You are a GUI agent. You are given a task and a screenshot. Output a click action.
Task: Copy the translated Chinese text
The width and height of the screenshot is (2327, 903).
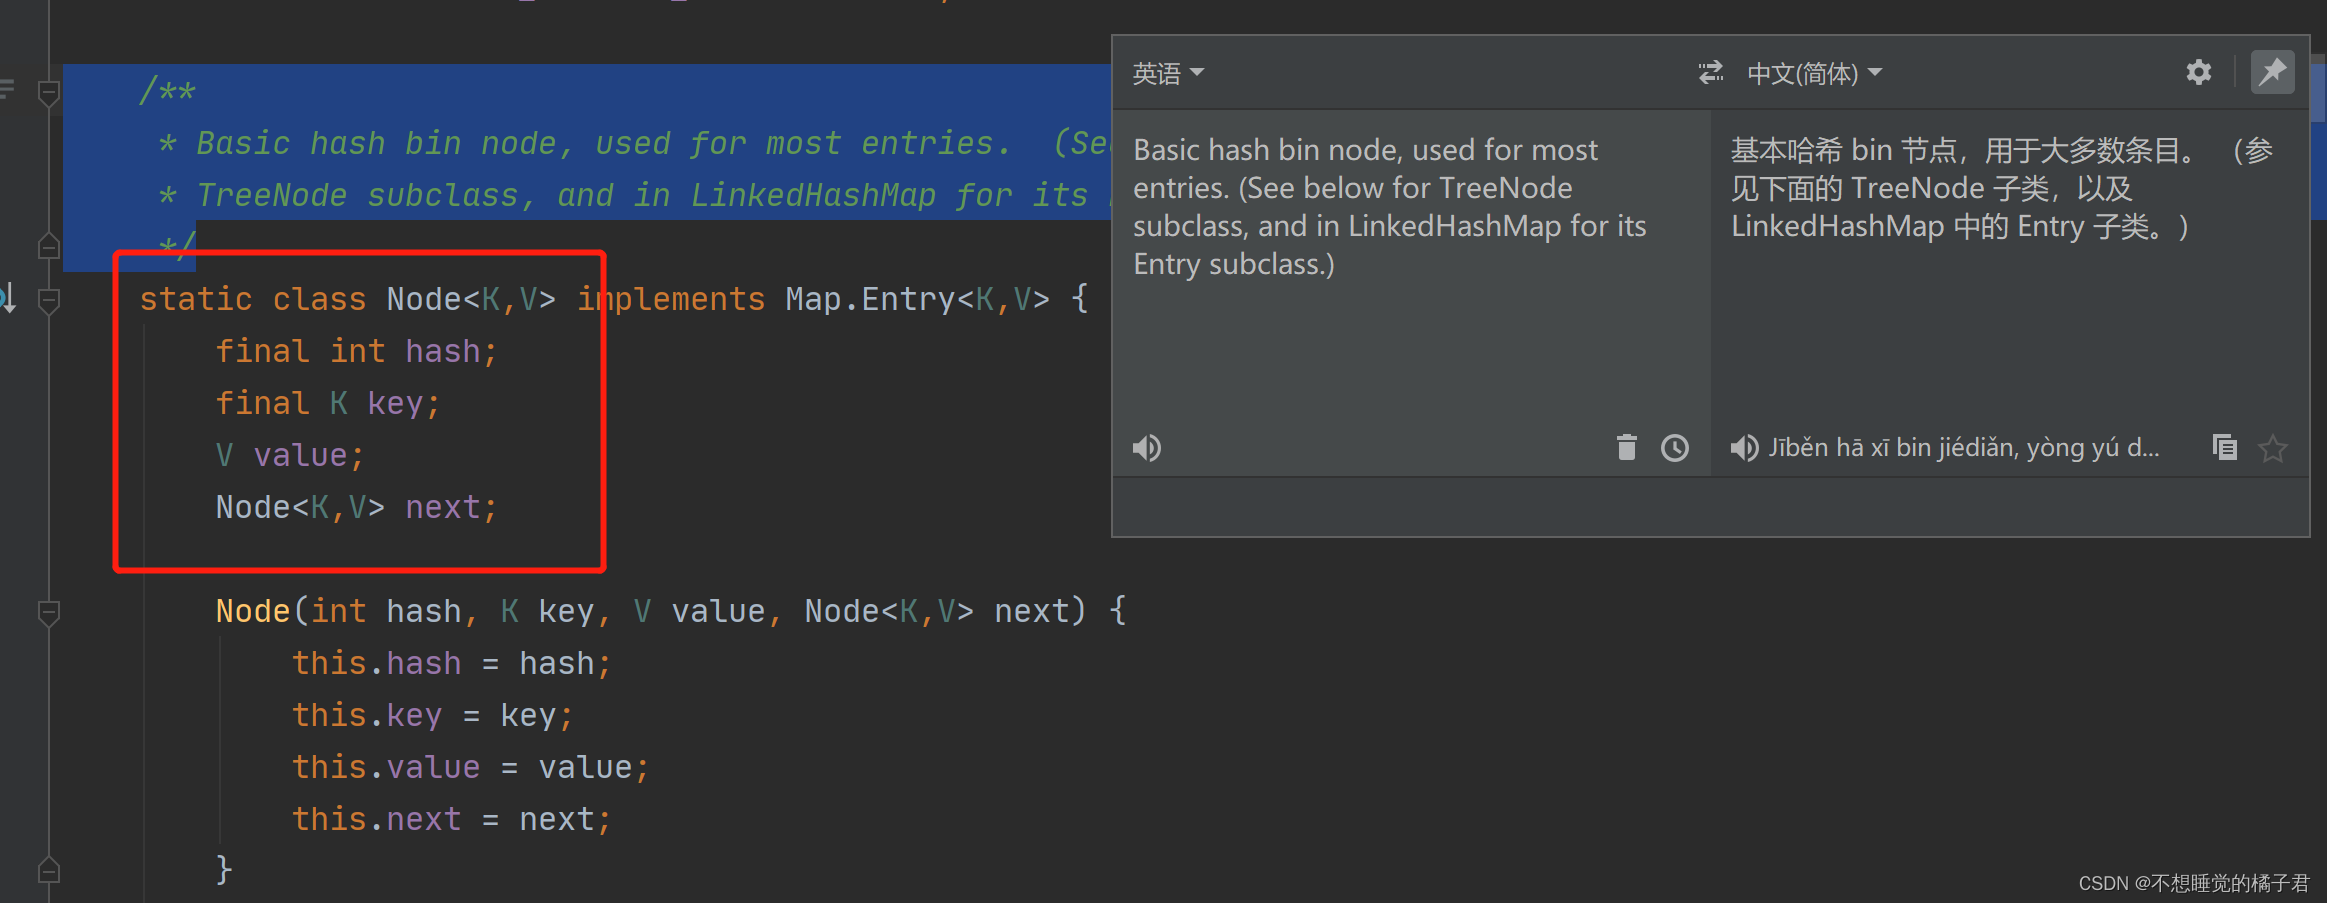click(2224, 447)
